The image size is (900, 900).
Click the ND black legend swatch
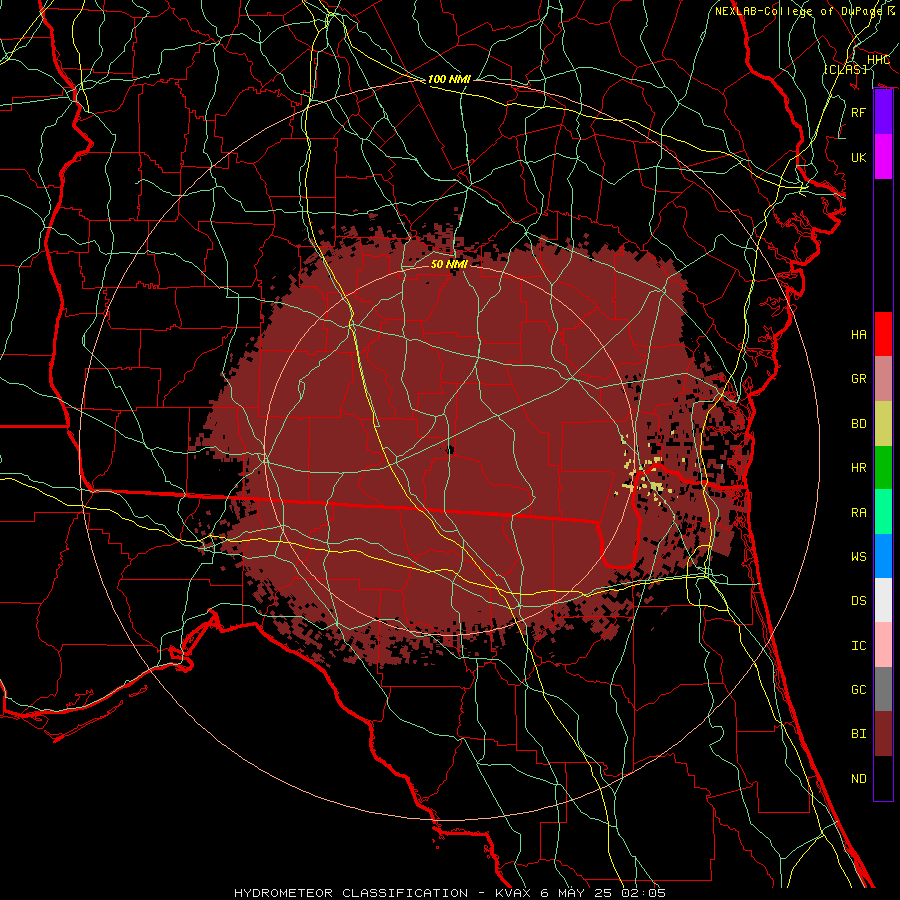coord(883,778)
